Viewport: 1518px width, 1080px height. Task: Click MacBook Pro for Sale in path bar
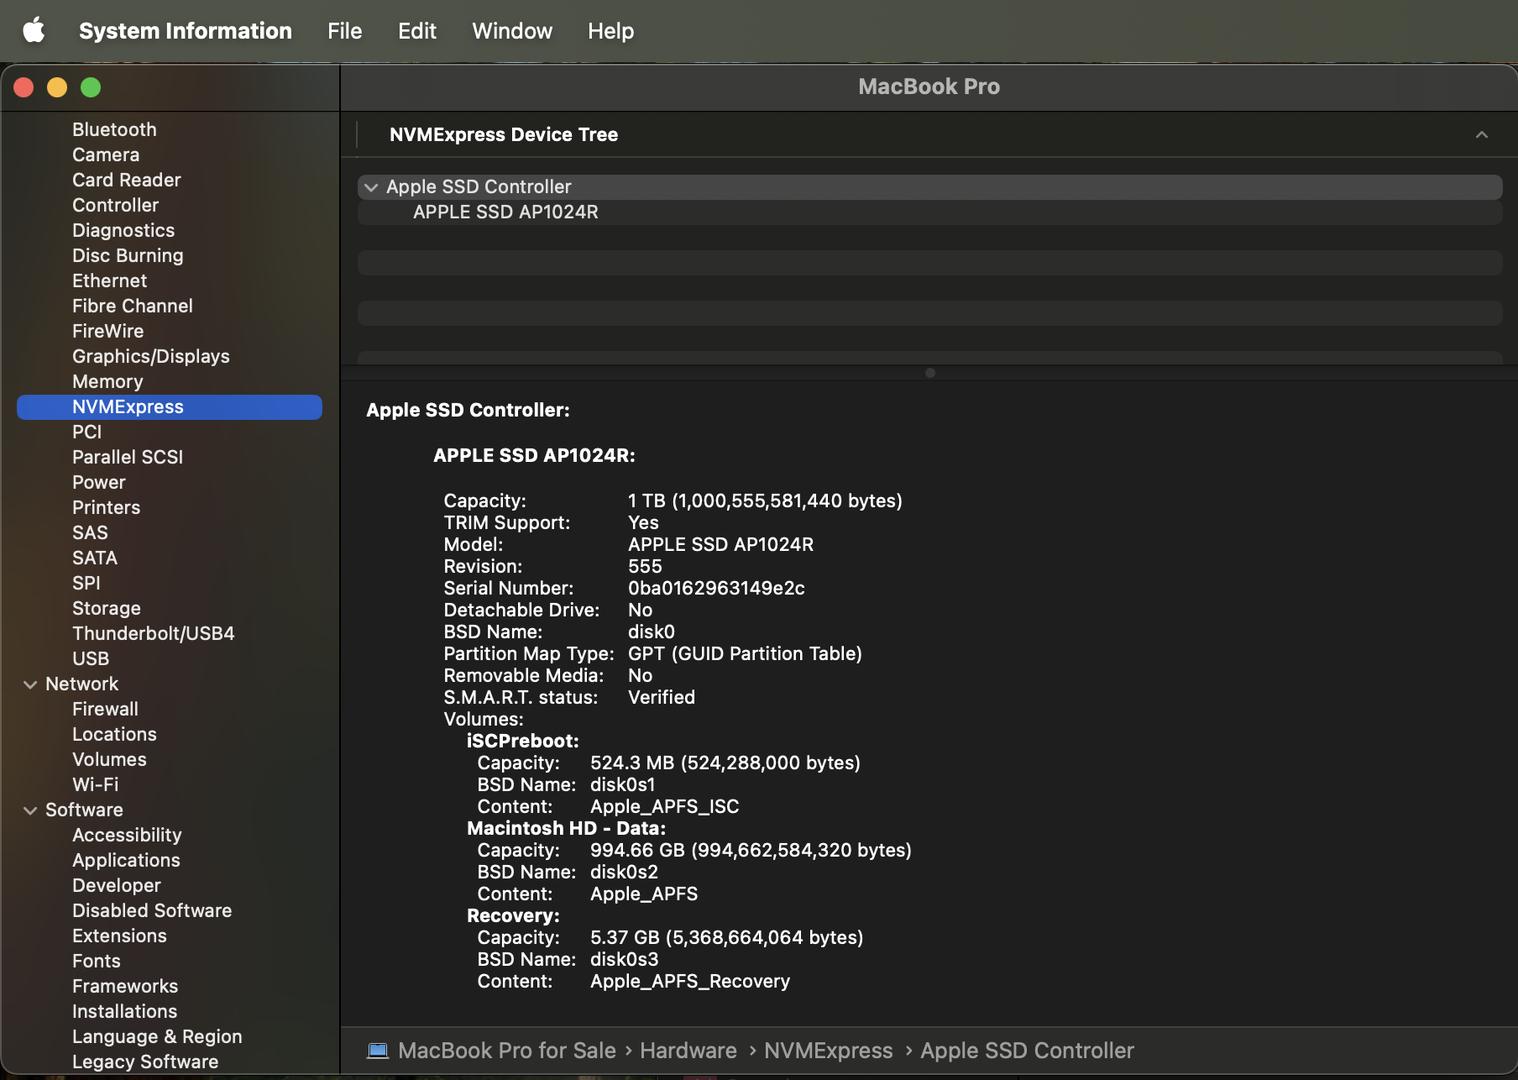point(507,1051)
